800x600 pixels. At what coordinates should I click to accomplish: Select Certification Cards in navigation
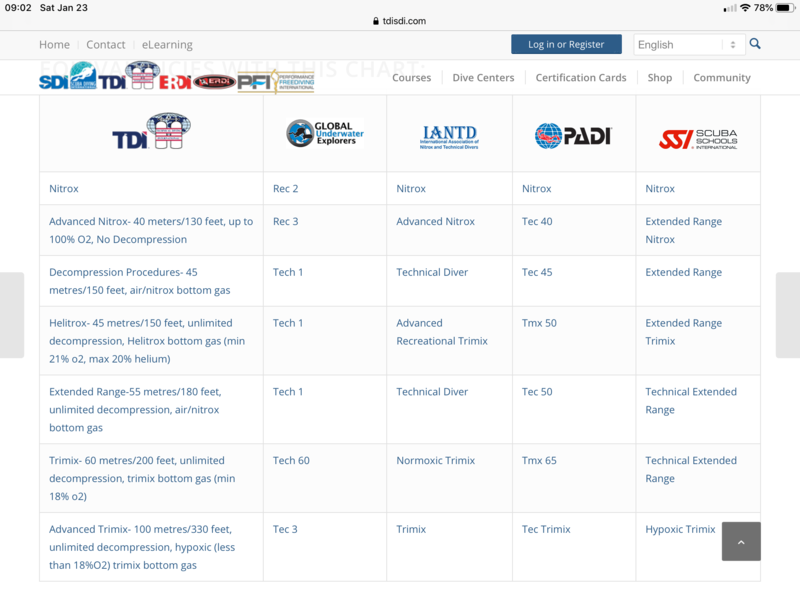tap(581, 77)
